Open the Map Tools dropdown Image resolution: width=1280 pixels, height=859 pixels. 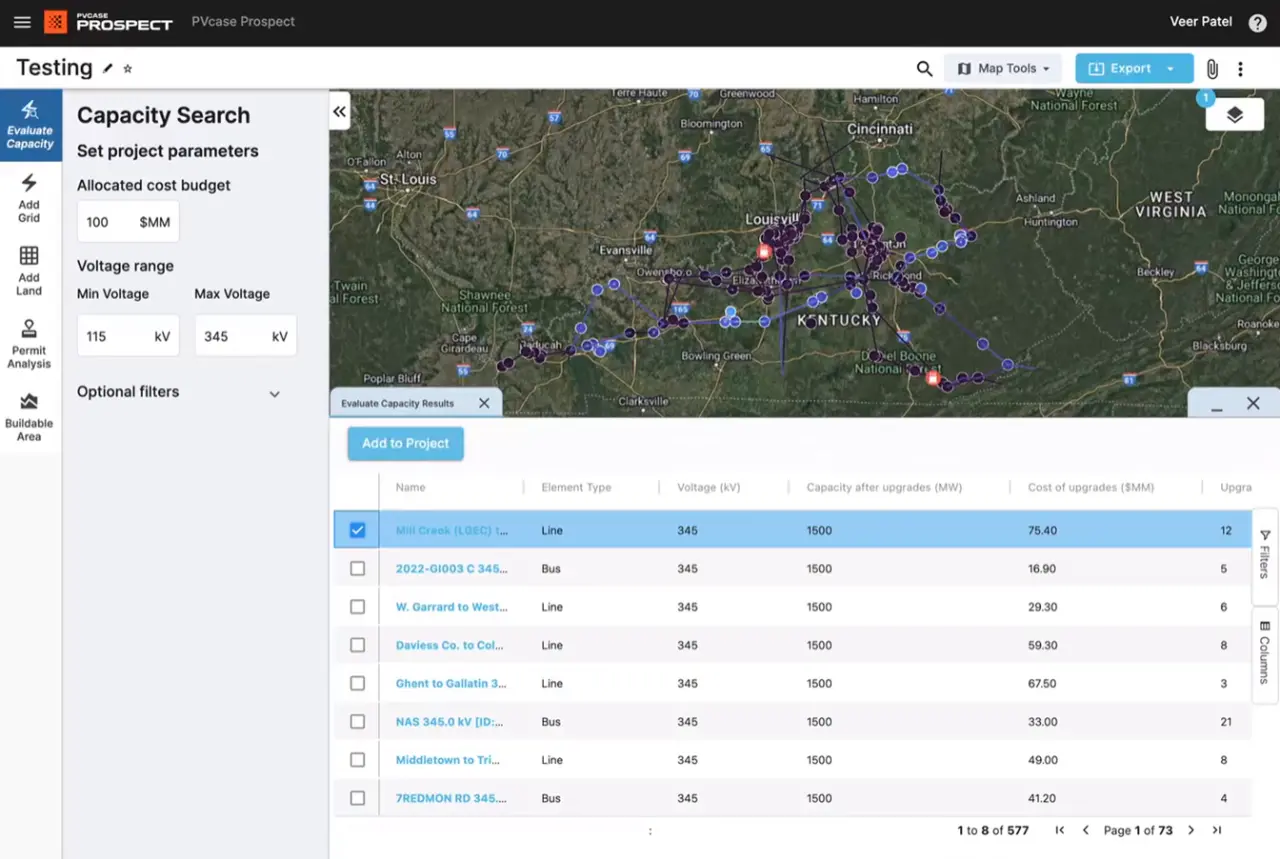(x=1003, y=69)
